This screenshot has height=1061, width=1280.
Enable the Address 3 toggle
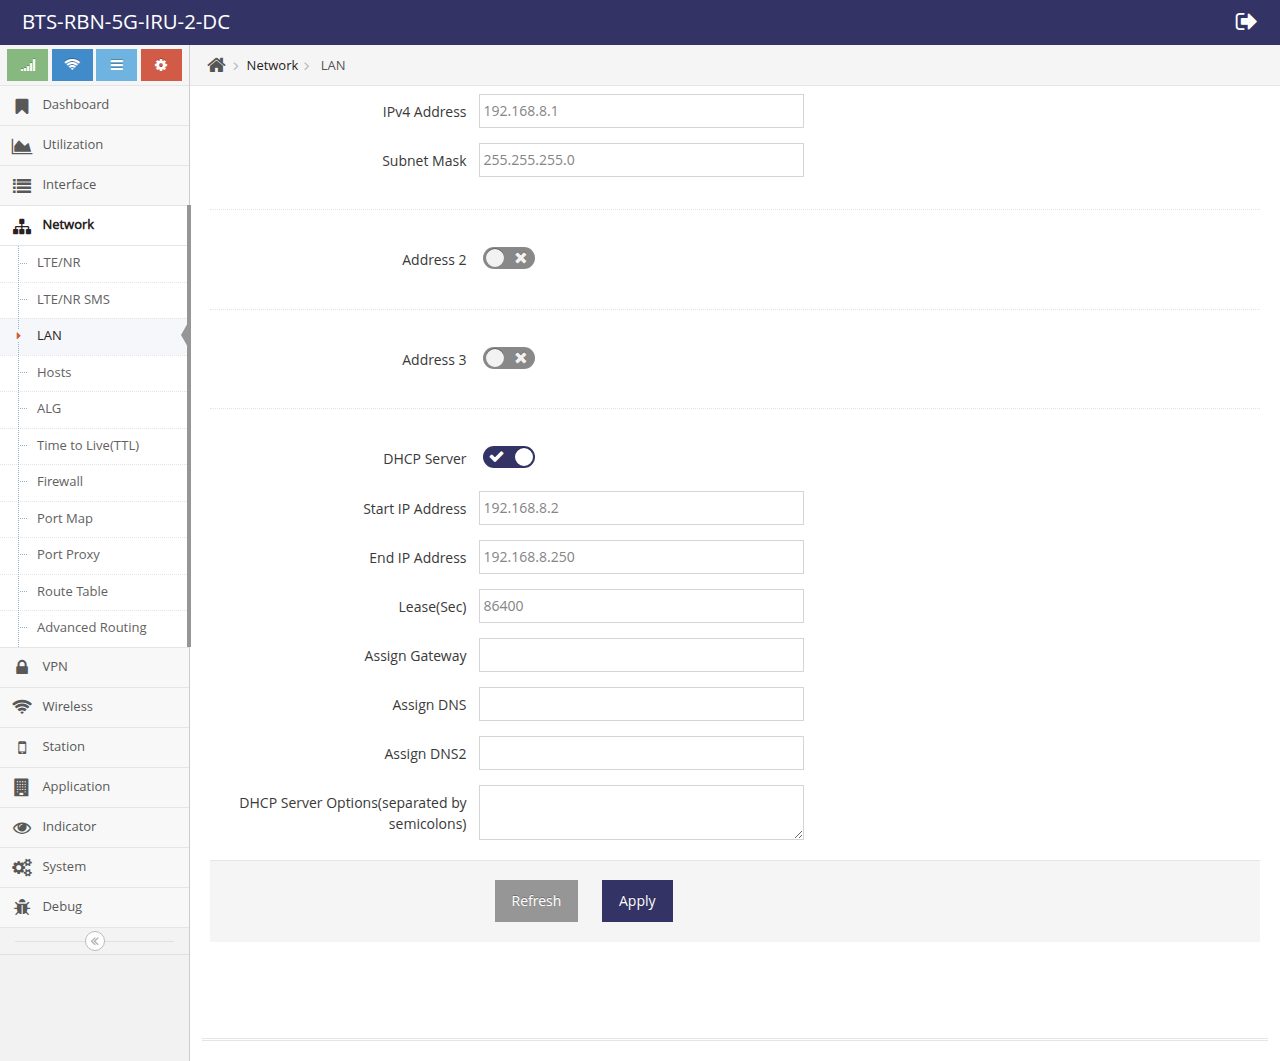[x=509, y=358]
